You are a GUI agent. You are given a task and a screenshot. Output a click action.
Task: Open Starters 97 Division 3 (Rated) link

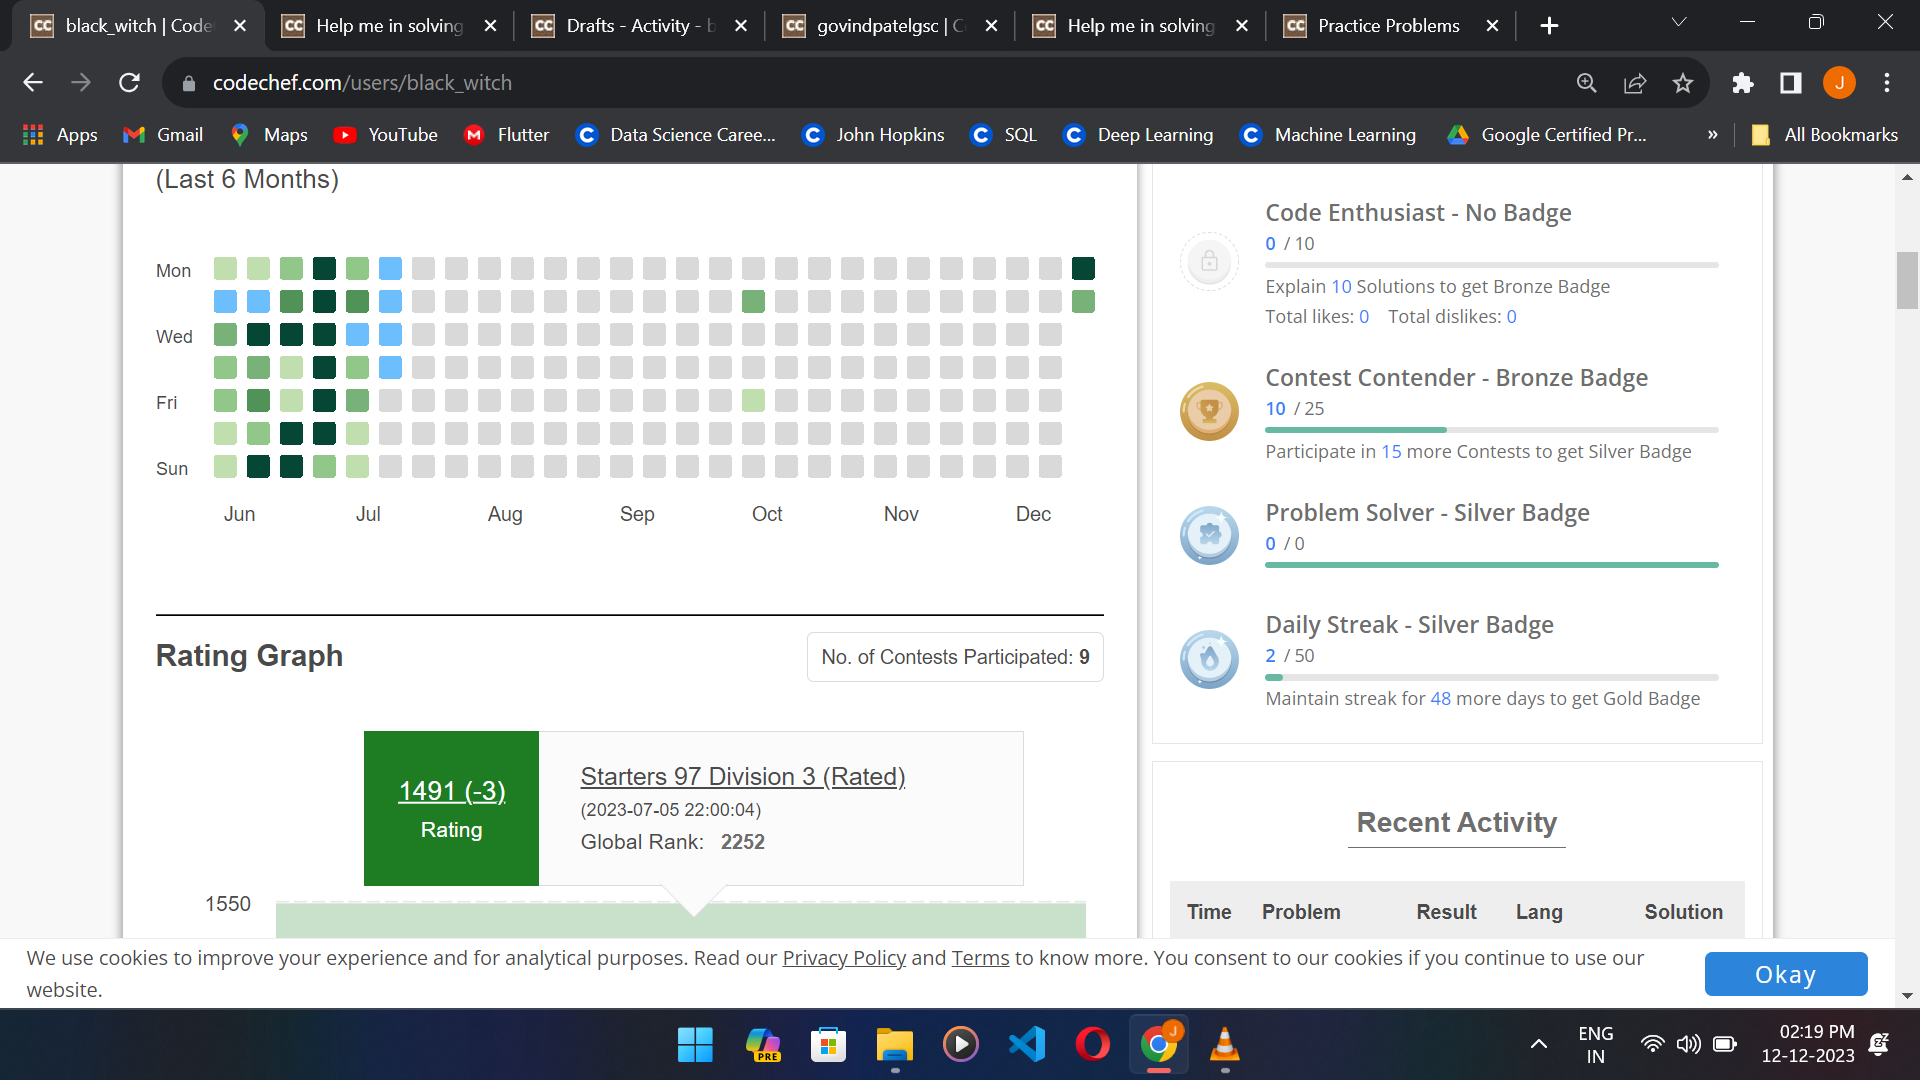[742, 777]
